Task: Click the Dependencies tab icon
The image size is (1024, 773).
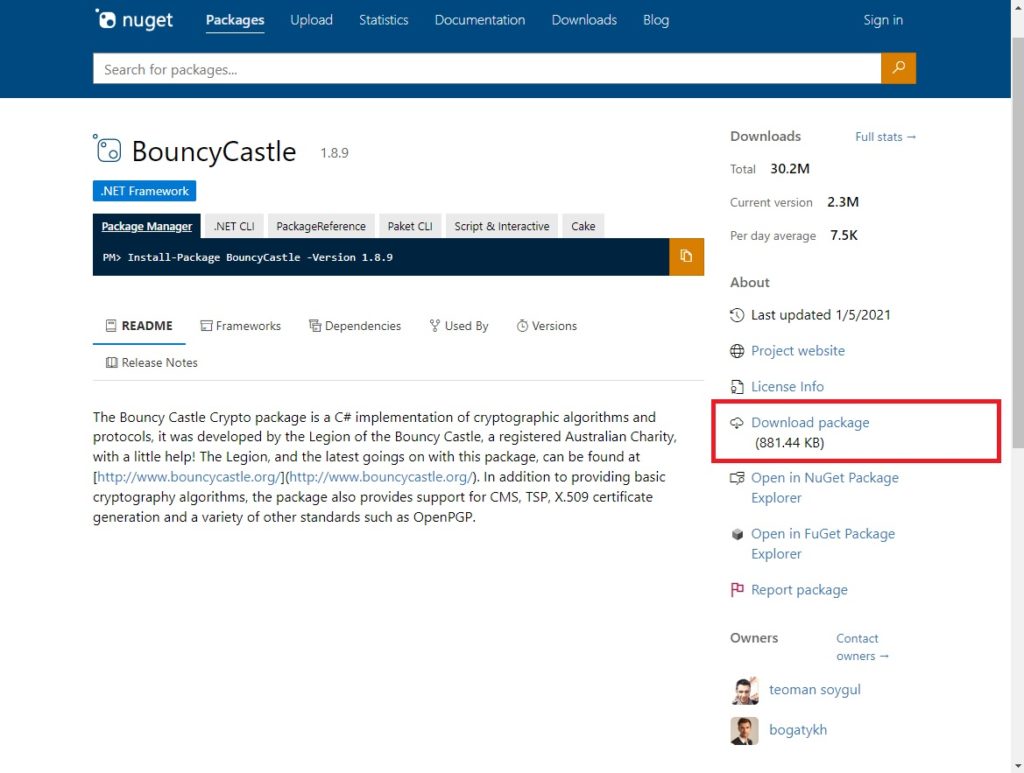Action: (315, 326)
